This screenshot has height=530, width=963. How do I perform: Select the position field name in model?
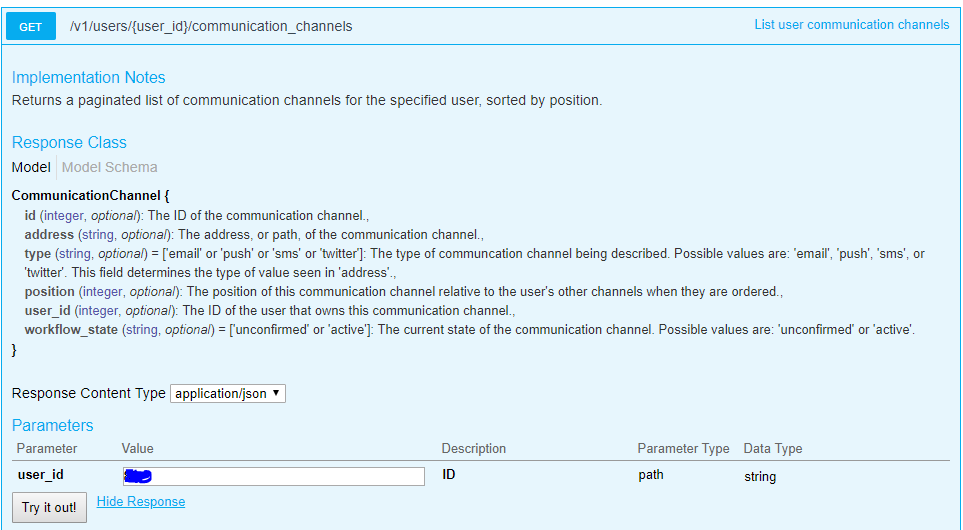pos(50,292)
